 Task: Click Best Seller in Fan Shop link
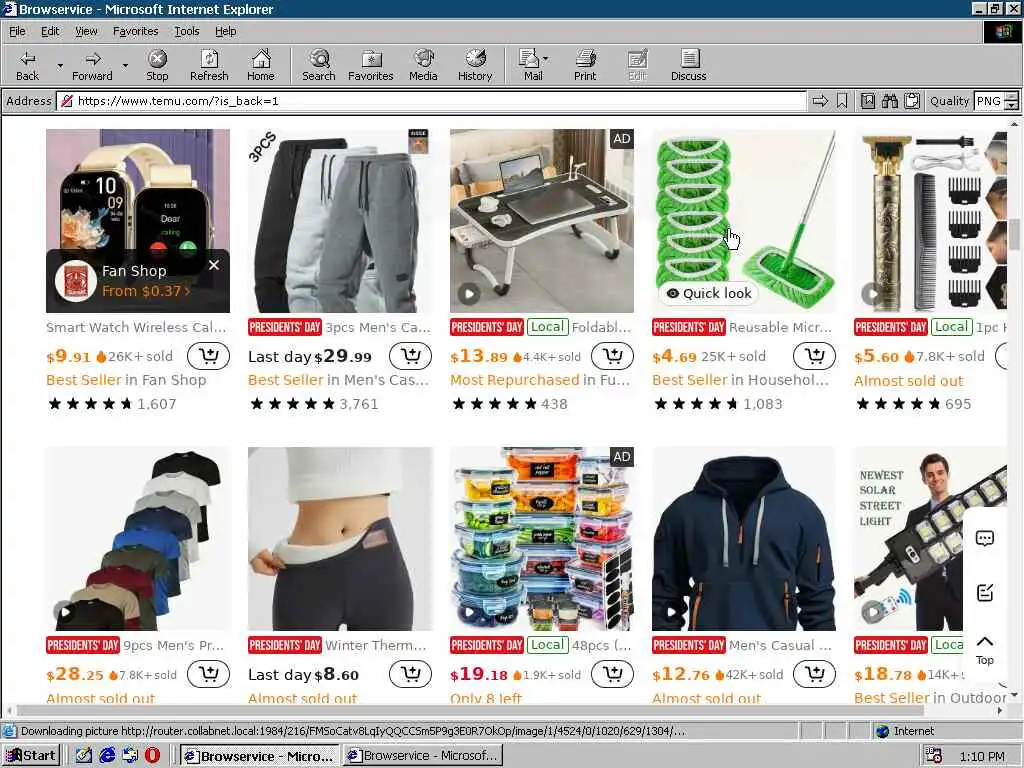pos(126,380)
